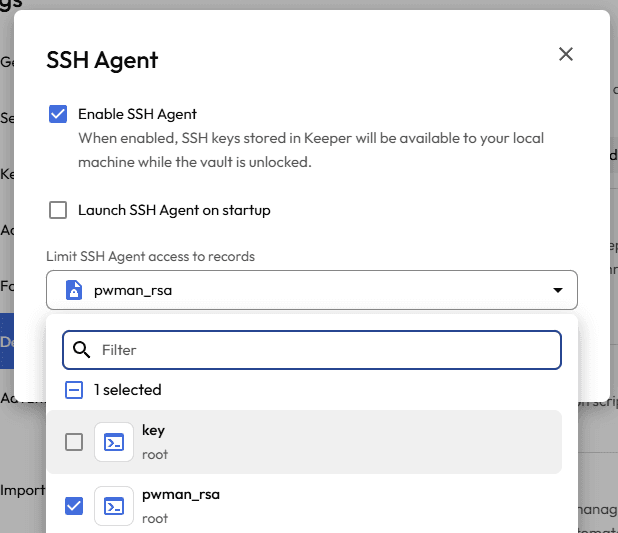618x533 pixels.
Task: Tick the checkbox for the key record
Action: point(74,442)
